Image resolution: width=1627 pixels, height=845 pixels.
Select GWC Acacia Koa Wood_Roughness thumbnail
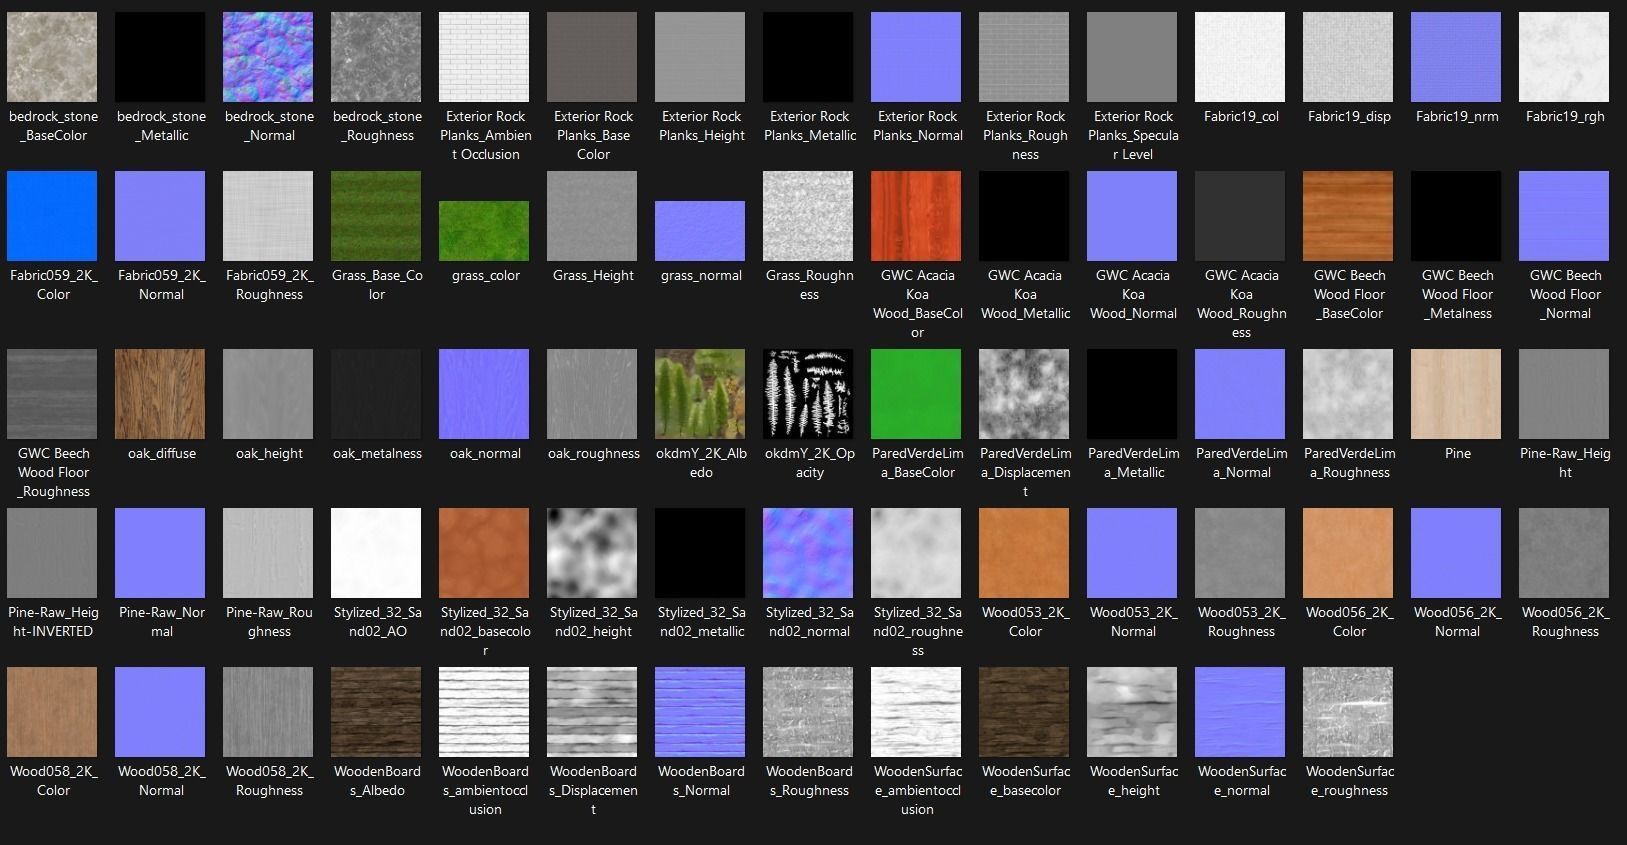click(x=1240, y=216)
